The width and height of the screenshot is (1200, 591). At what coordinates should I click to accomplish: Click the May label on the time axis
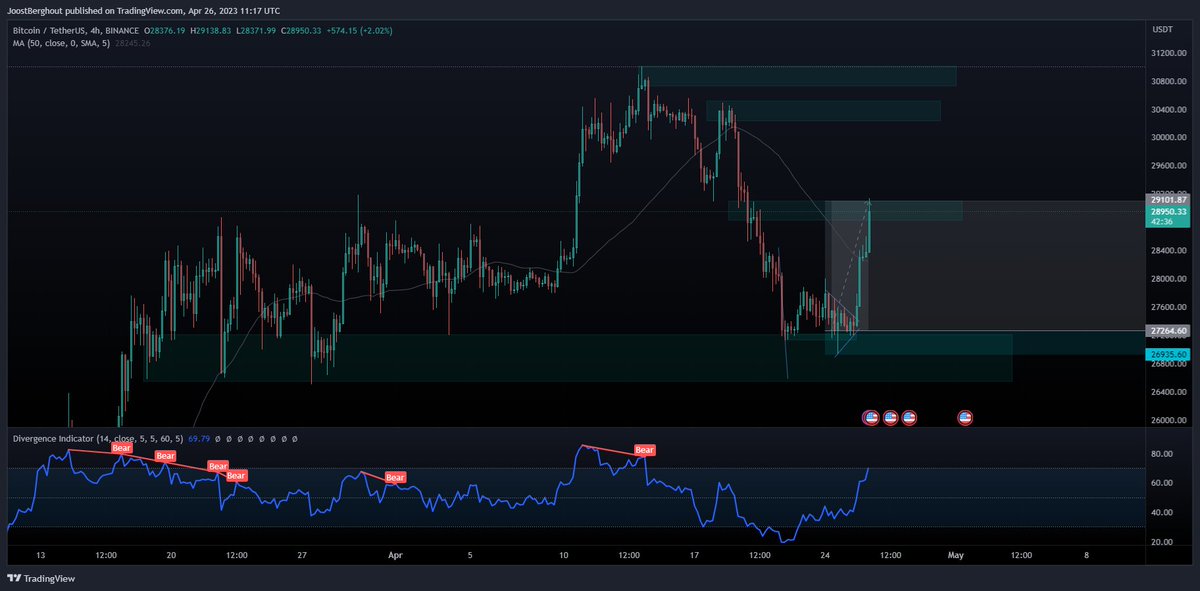click(955, 556)
